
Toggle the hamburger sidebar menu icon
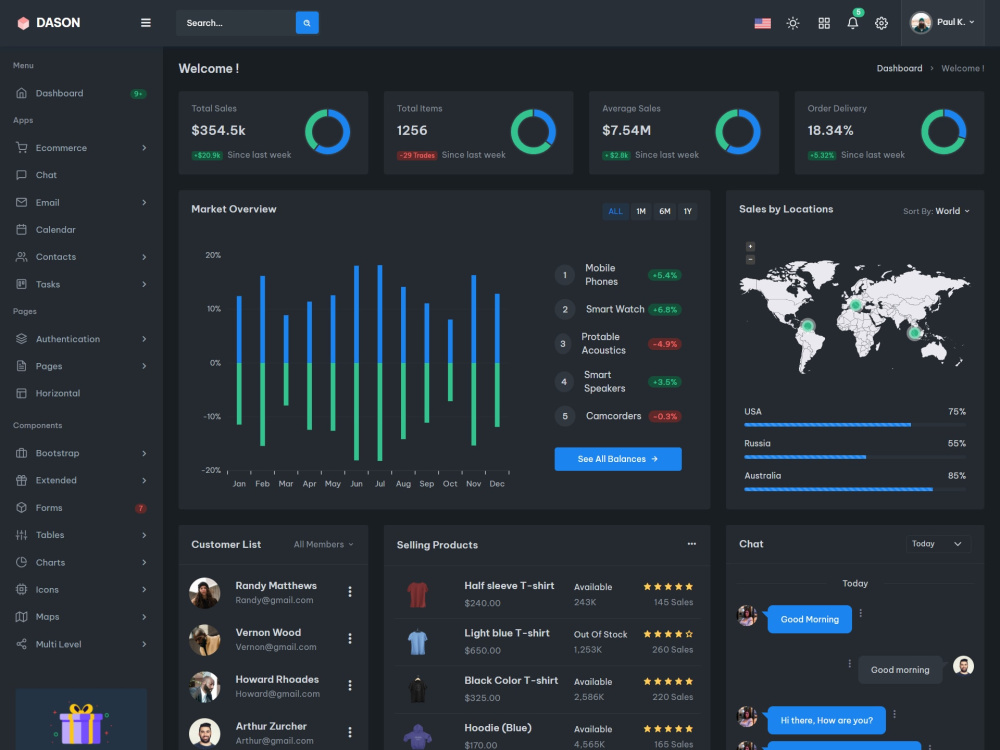pyautogui.click(x=145, y=23)
